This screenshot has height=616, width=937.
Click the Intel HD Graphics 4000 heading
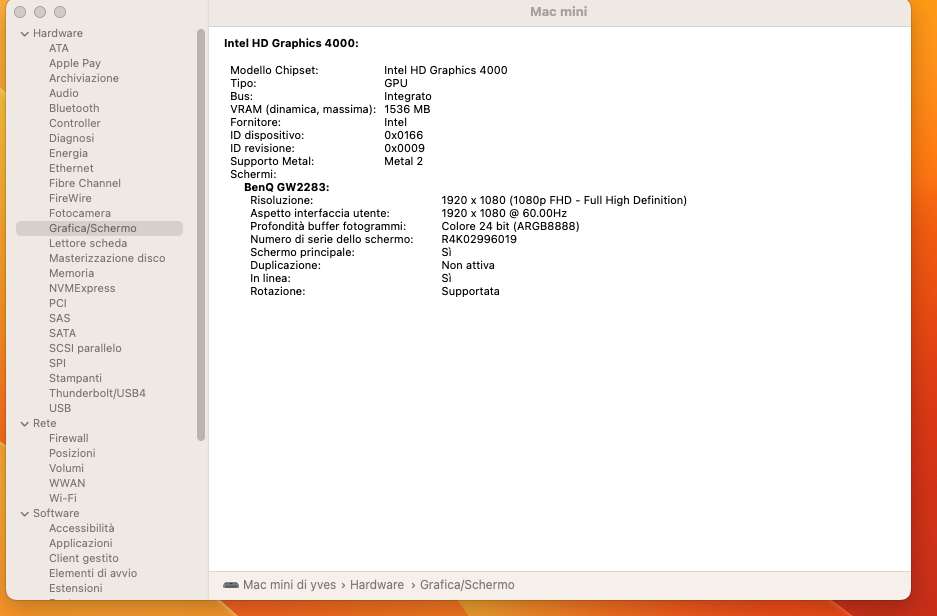tap(291, 44)
